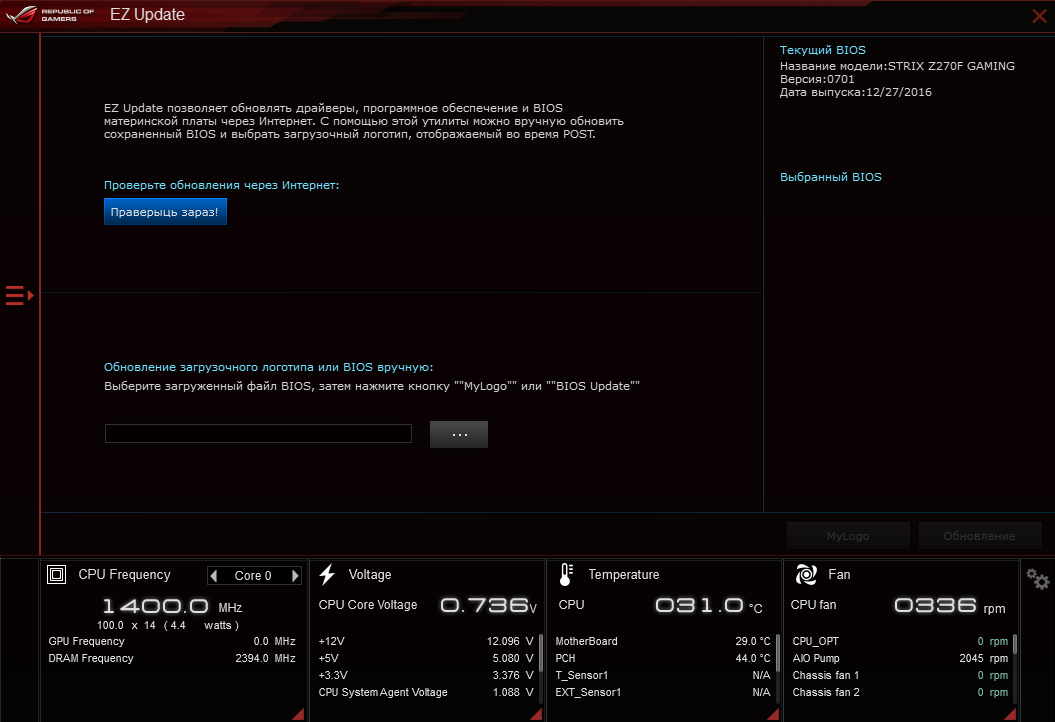Switch to next core with right arrow
The image size is (1055, 722).
point(295,575)
